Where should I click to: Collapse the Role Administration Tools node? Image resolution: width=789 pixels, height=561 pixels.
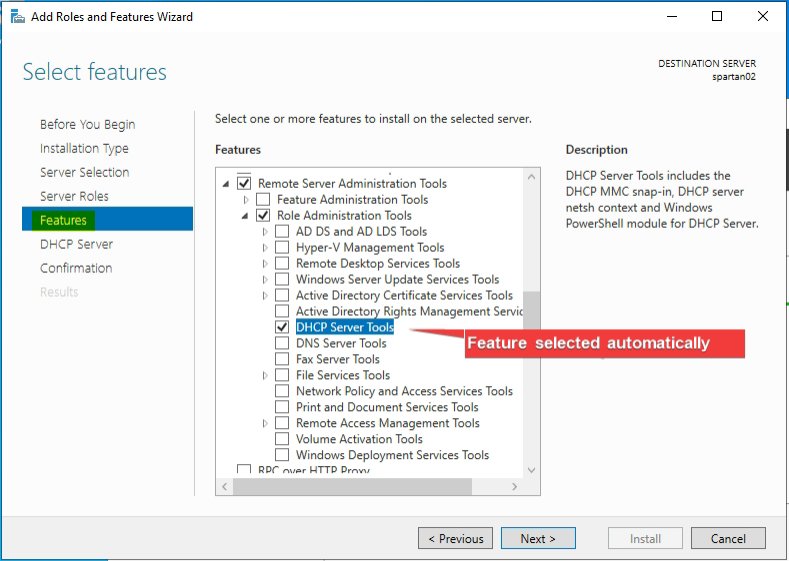point(245,215)
